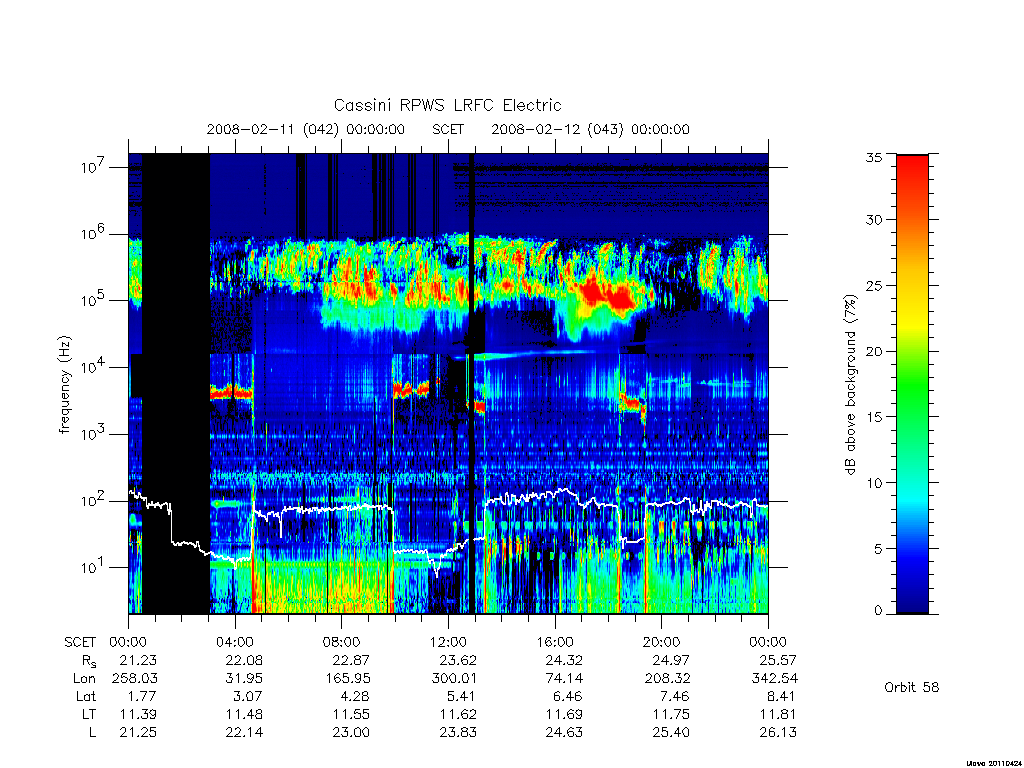Click the Orbit 58 text
Viewport: 1024px width, 768px height.
[x=912, y=688]
